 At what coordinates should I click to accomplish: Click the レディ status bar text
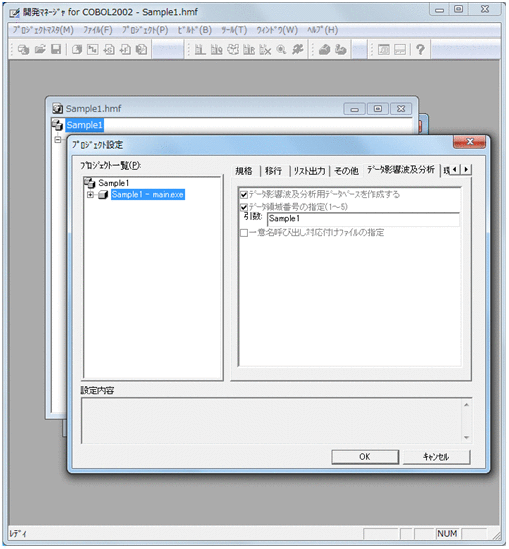pos(18,534)
